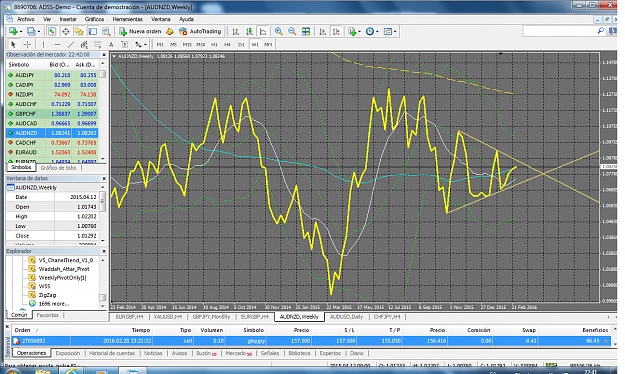This screenshot has height=374, width=625.
Task: Click the search input field in toolbar
Action: tap(559, 31)
